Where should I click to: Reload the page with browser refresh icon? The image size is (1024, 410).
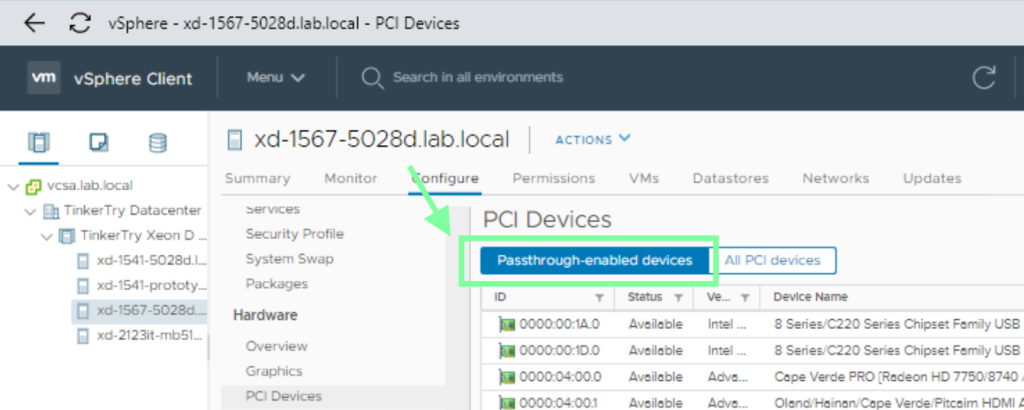click(80, 23)
